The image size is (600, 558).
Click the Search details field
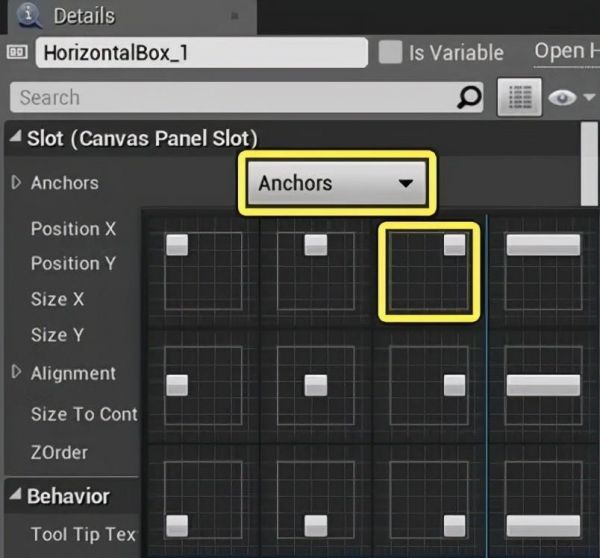tap(230, 97)
